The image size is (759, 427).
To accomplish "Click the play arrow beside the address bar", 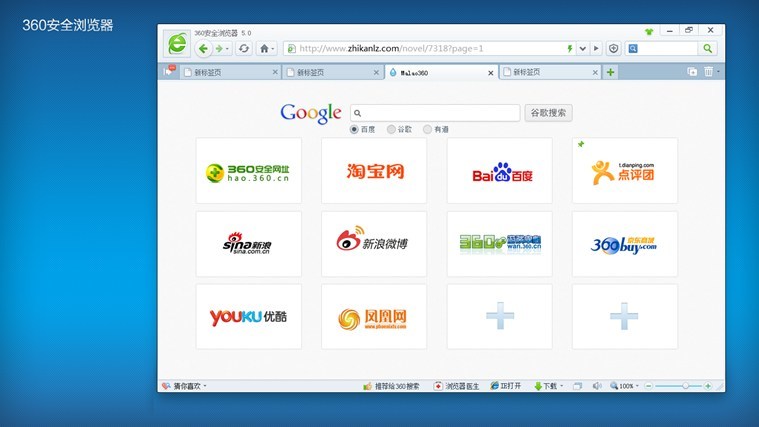I will (596, 48).
